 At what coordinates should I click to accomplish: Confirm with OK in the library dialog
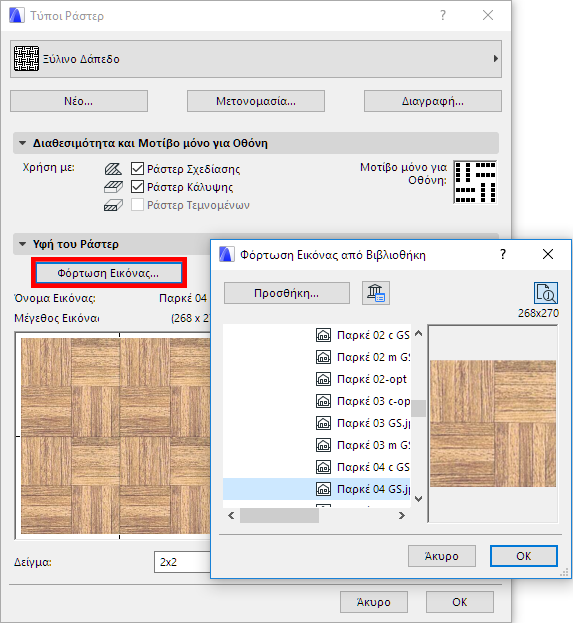(x=523, y=556)
